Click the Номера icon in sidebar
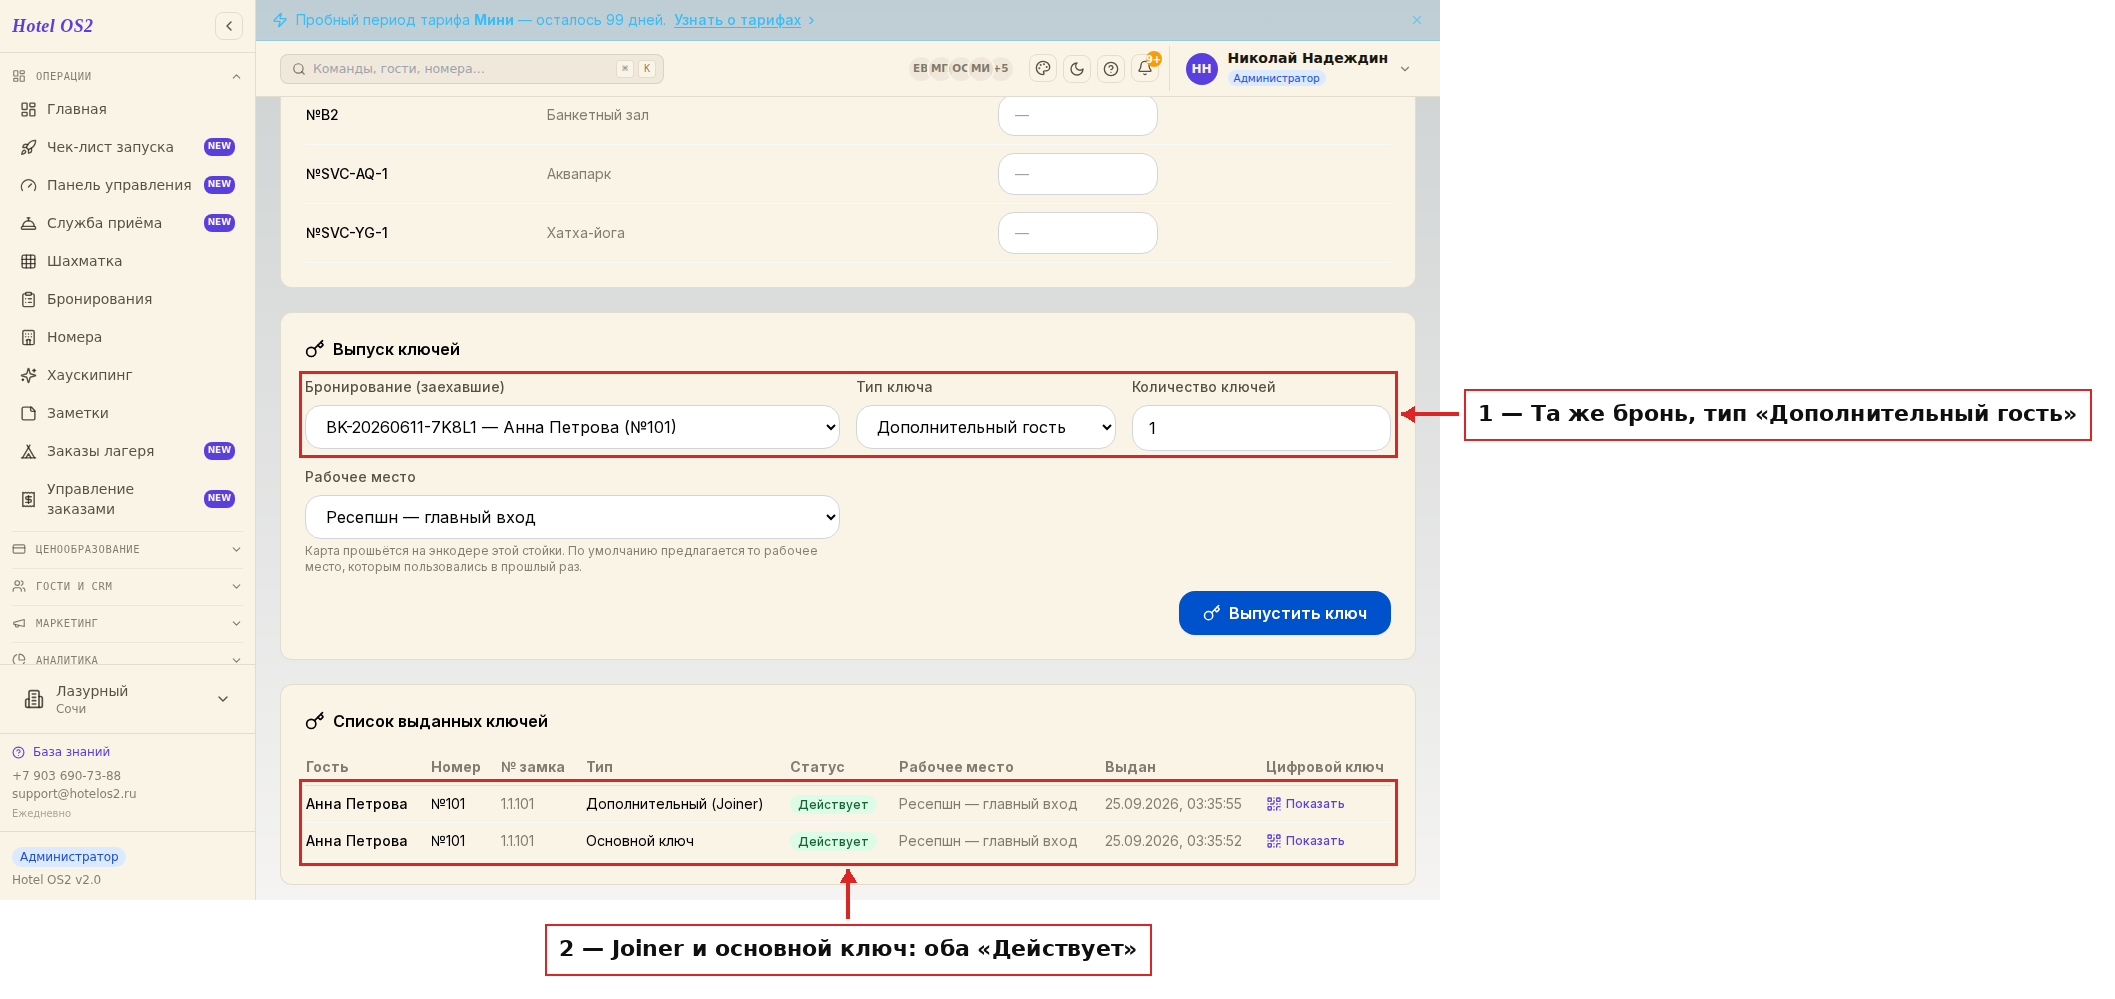Viewport: 2115px width, 999px height. click(x=29, y=337)
